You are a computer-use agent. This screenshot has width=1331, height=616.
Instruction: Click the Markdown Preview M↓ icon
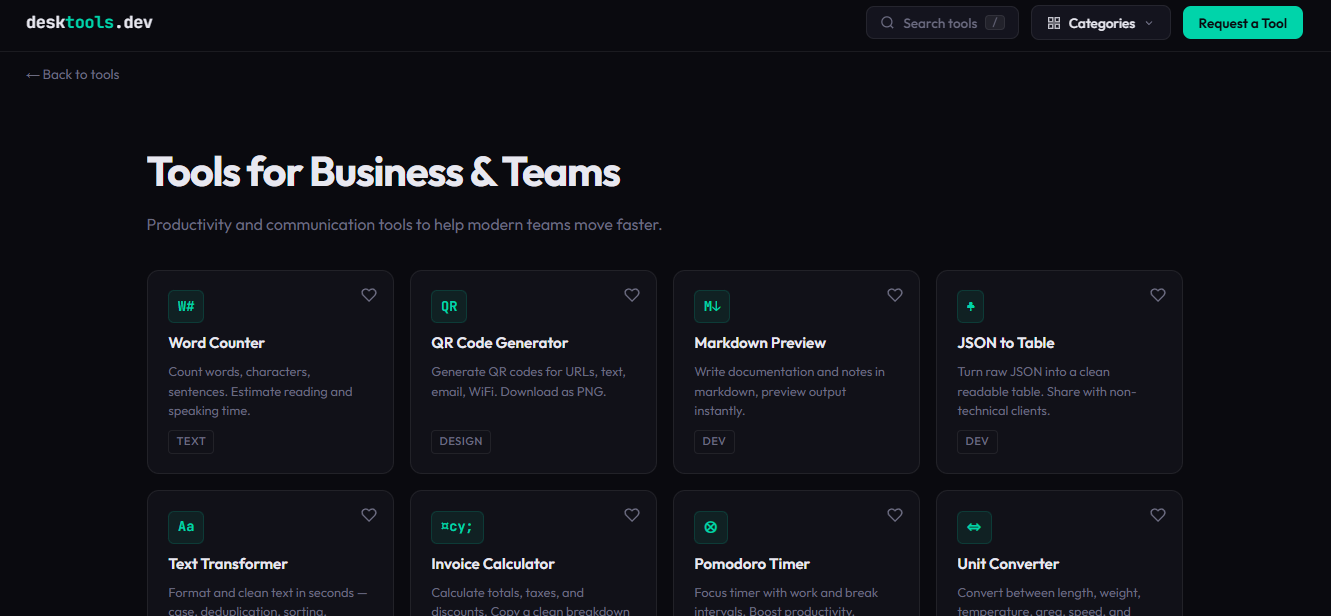(711, 306)
